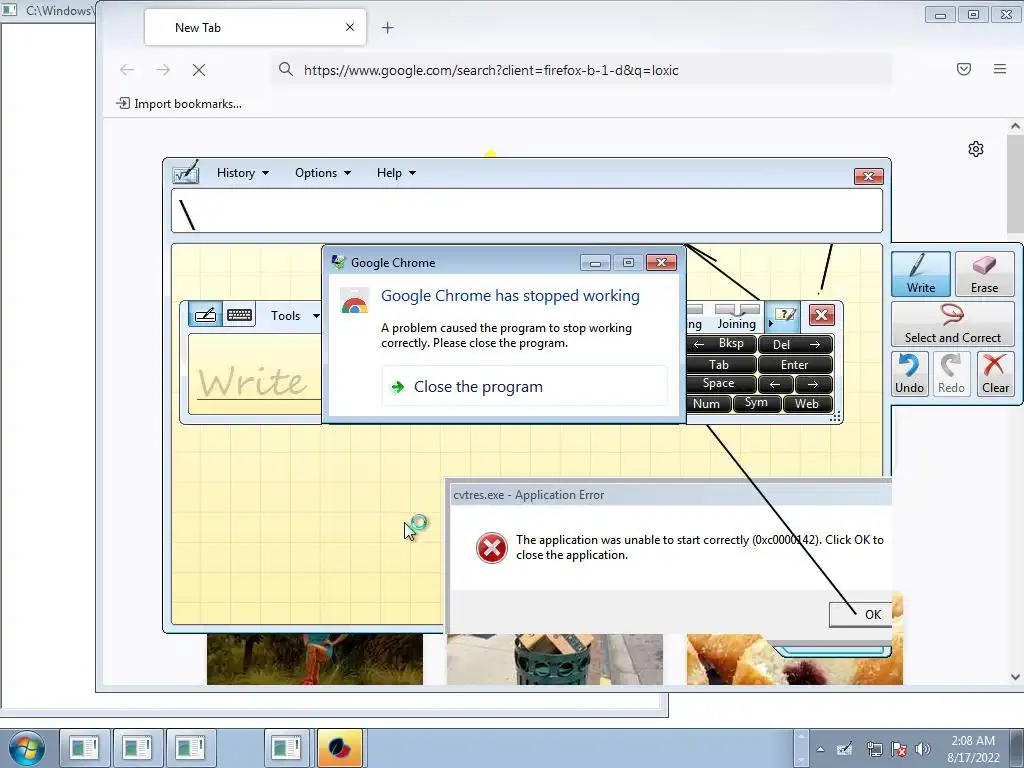The image size is (1024, 768).
Task: Toggle the Web key on input panel
Action: coord(807,404)
